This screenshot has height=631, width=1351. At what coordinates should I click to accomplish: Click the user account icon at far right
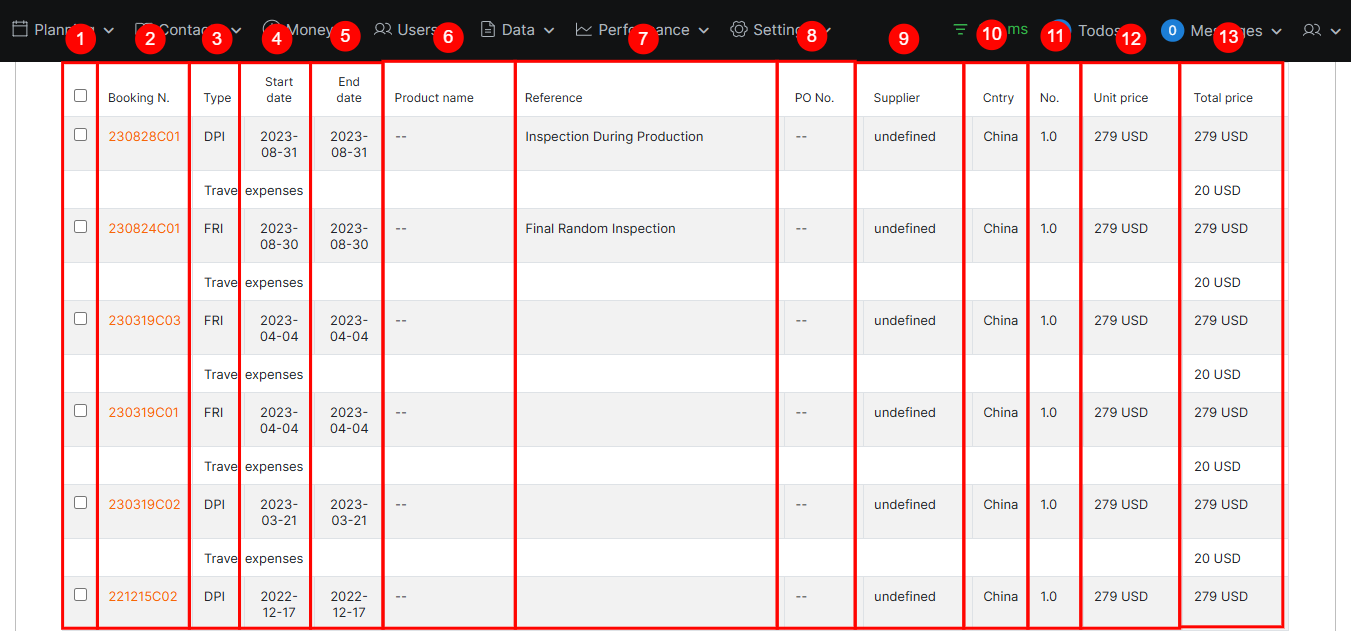(1312, 31)
